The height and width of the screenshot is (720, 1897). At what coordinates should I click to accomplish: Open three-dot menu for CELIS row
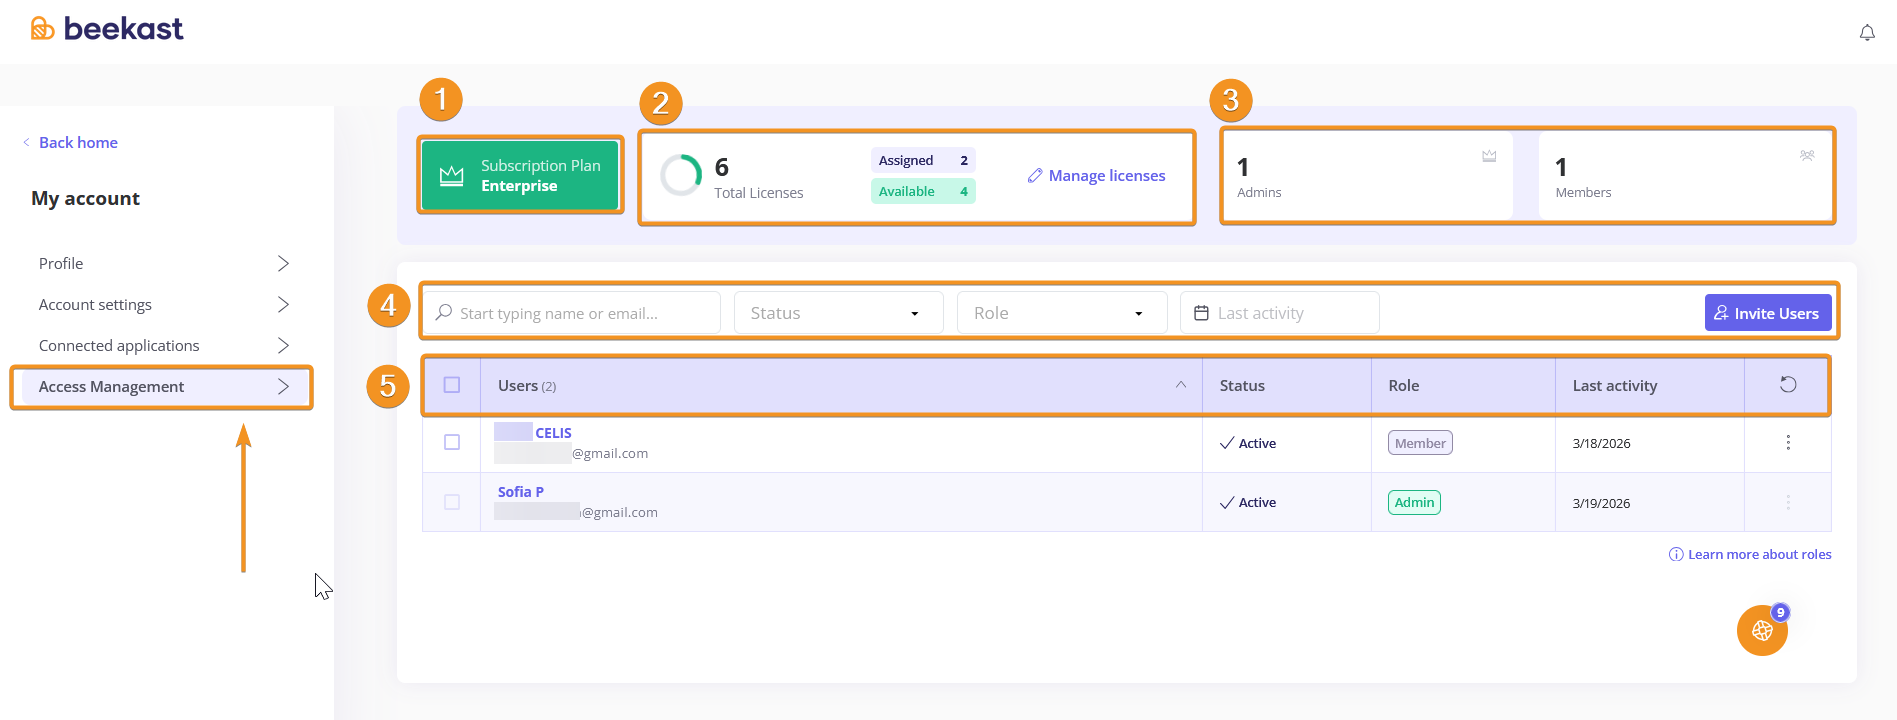pos(1788,443)
